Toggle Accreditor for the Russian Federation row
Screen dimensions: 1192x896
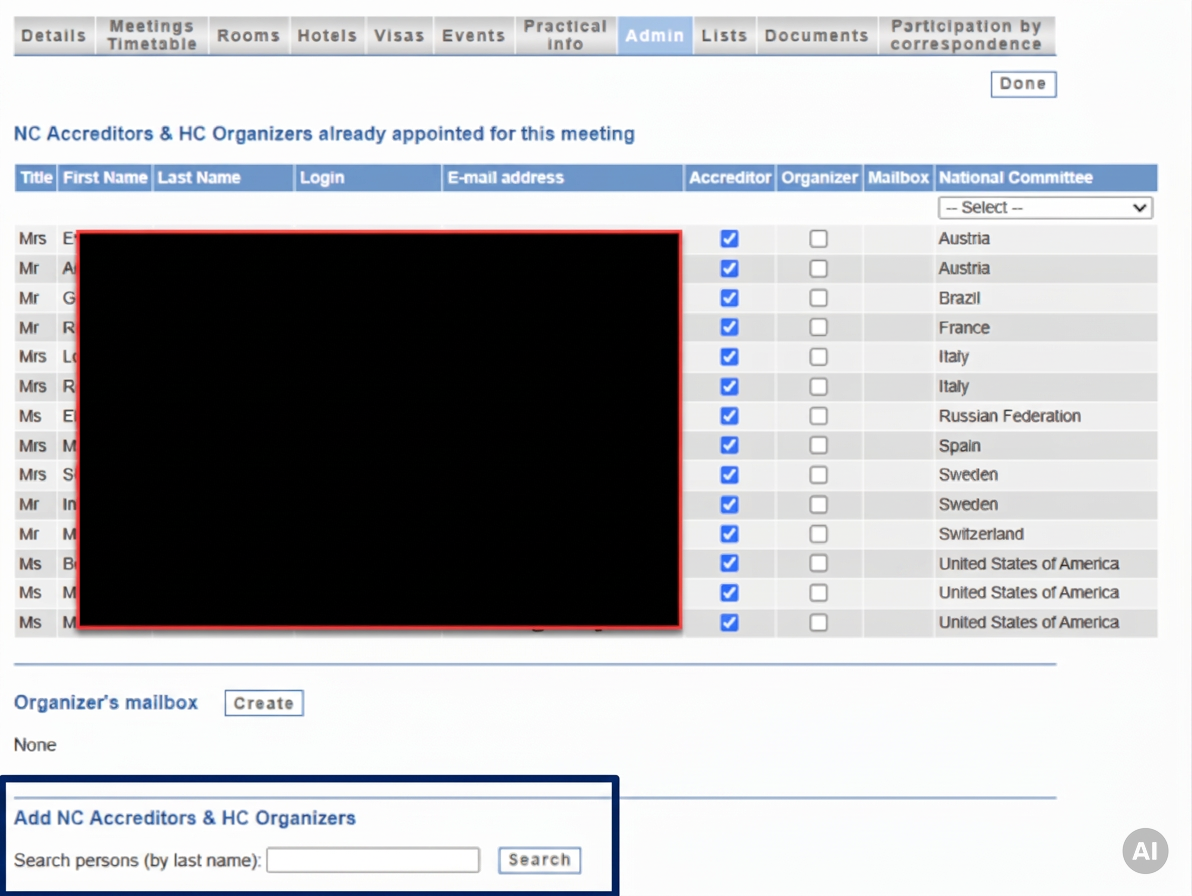click(x=729, y=416)
